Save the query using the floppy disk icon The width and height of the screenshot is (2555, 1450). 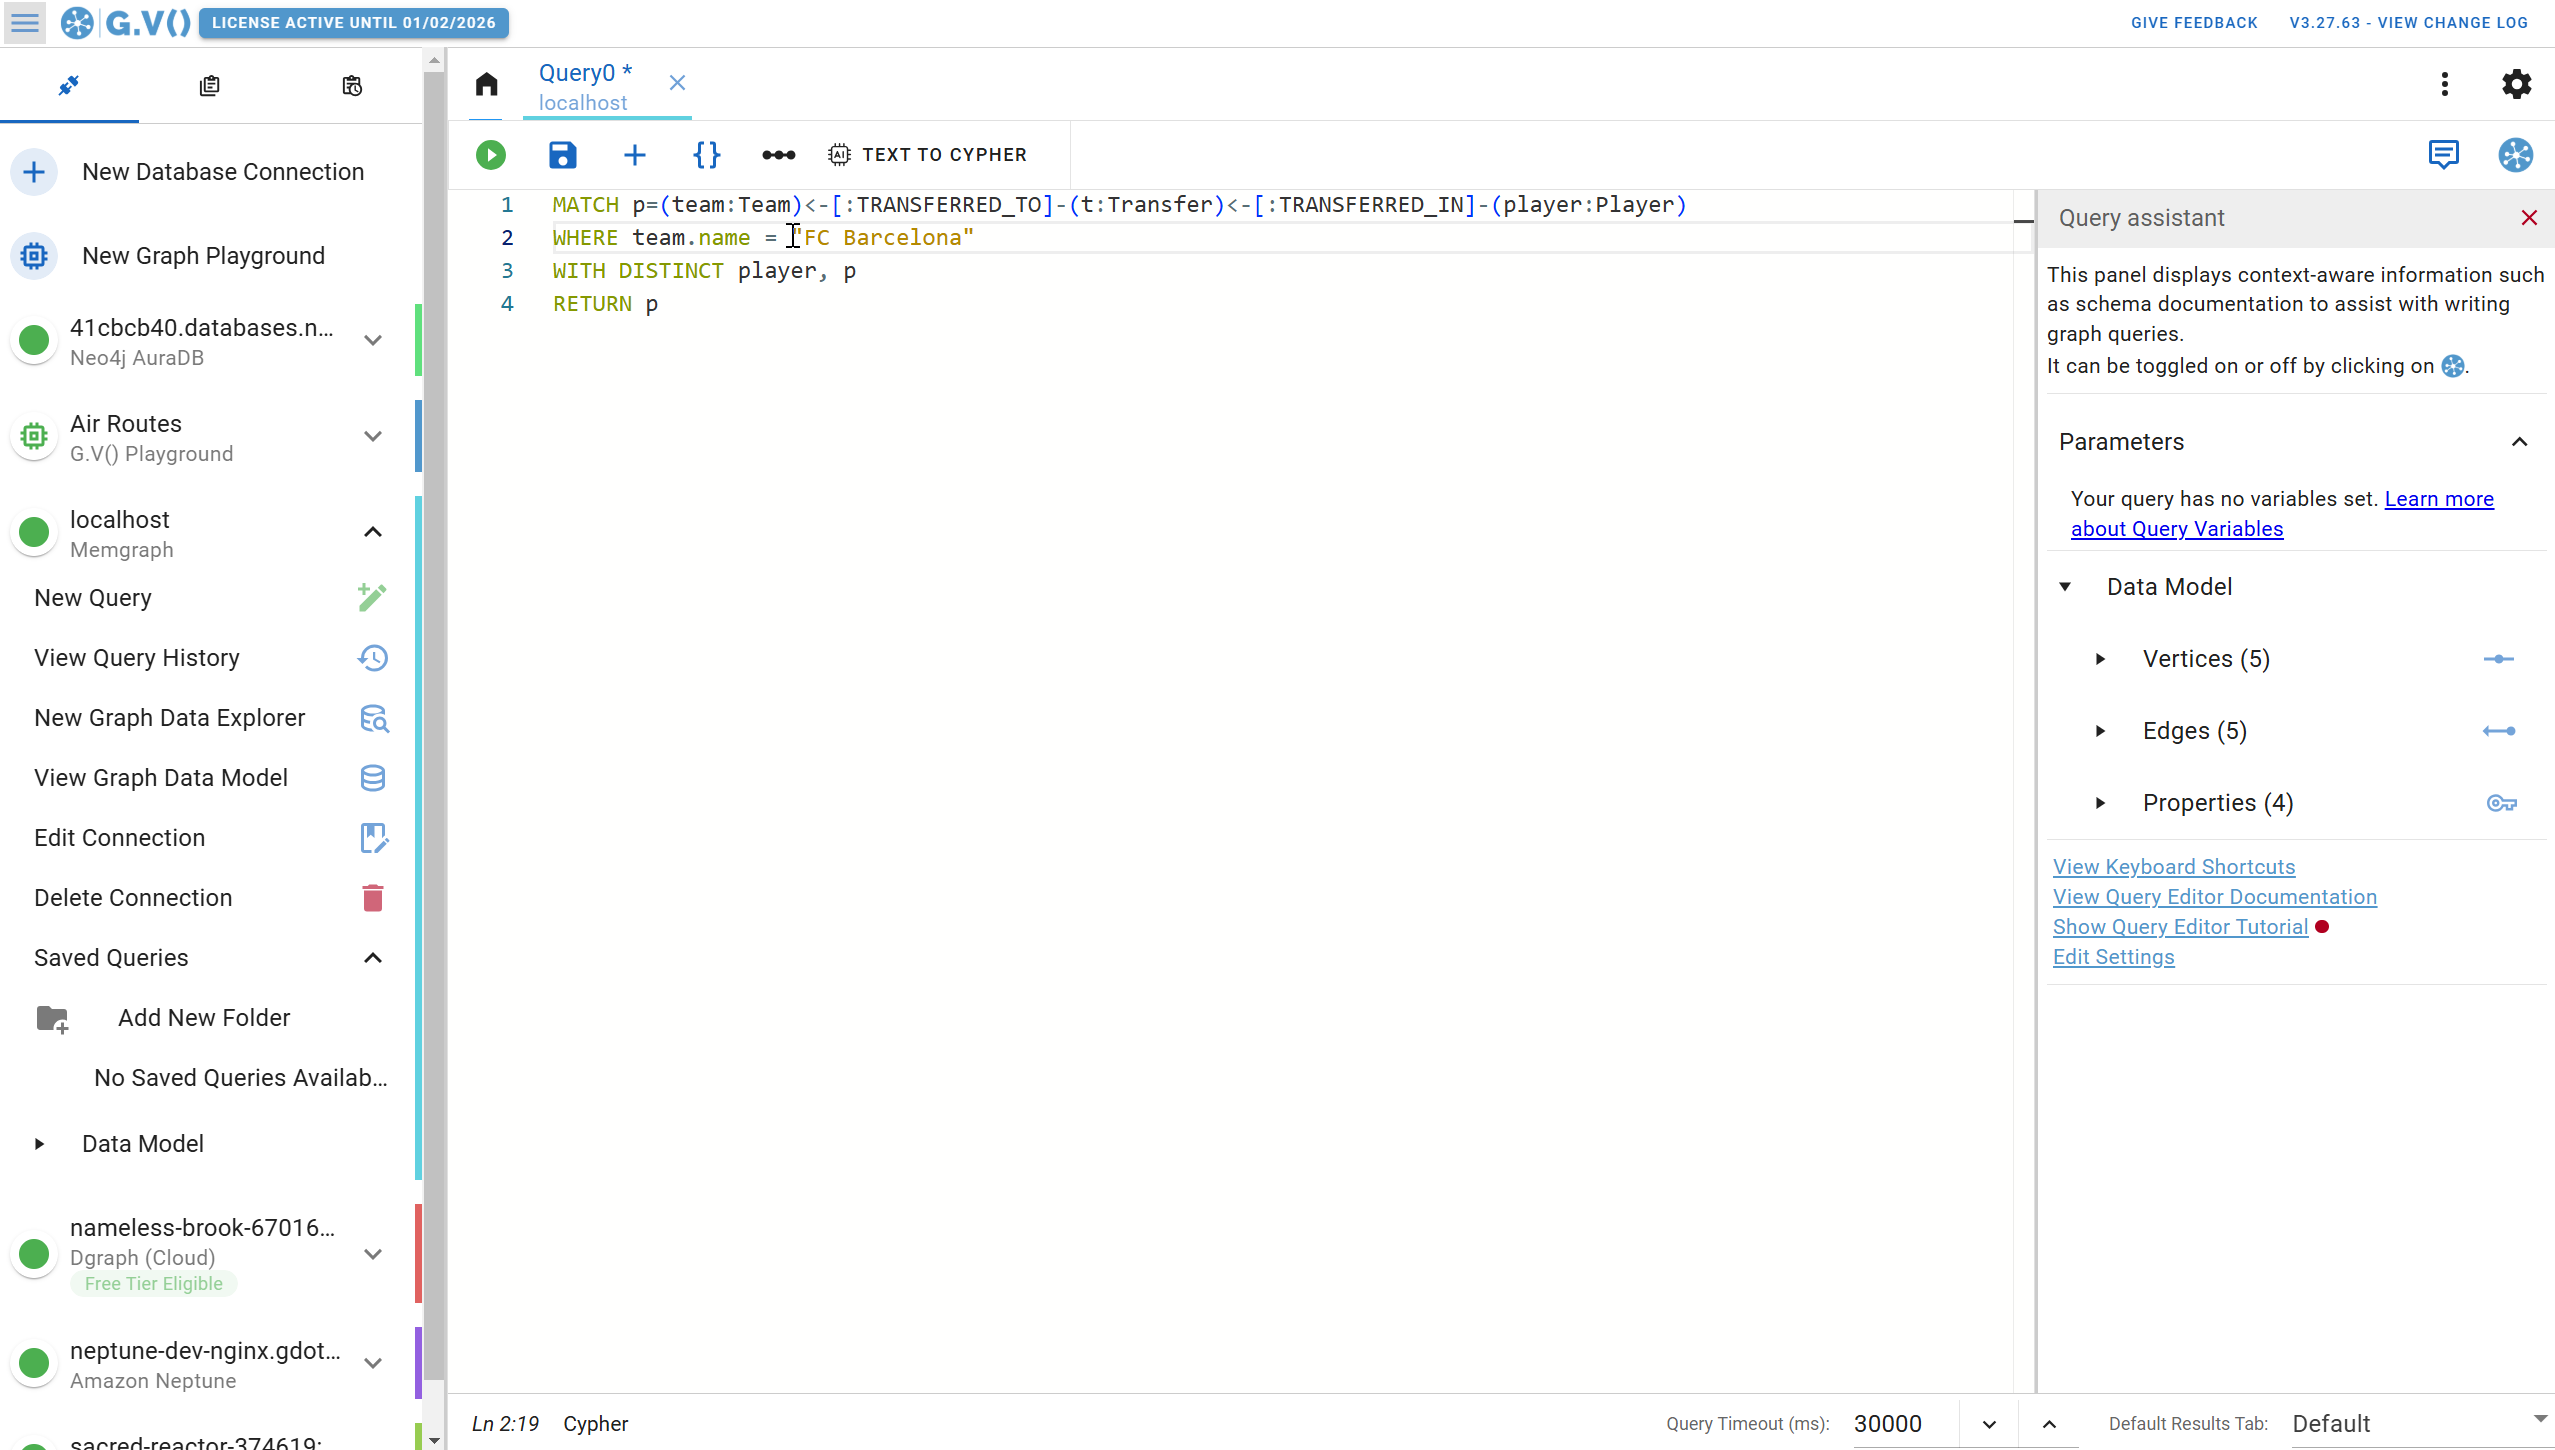(562, 155)
